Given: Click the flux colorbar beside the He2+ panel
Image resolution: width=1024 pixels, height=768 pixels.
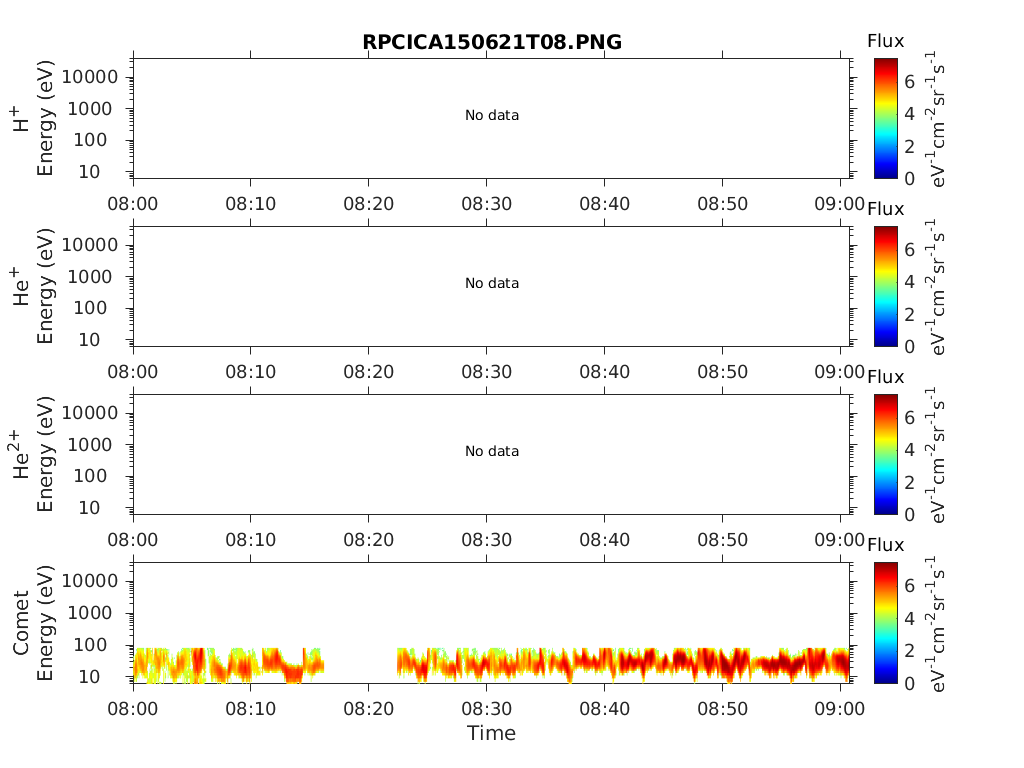Looking at the screenshot, I should point(886,454).
